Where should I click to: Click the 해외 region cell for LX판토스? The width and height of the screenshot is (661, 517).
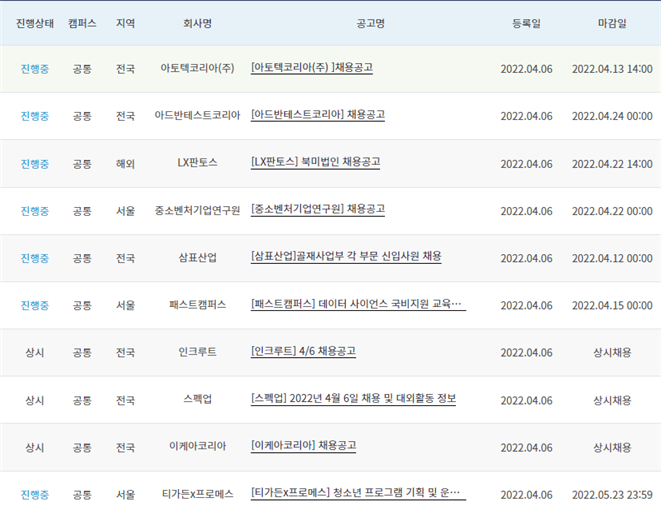tap(126, 164)
